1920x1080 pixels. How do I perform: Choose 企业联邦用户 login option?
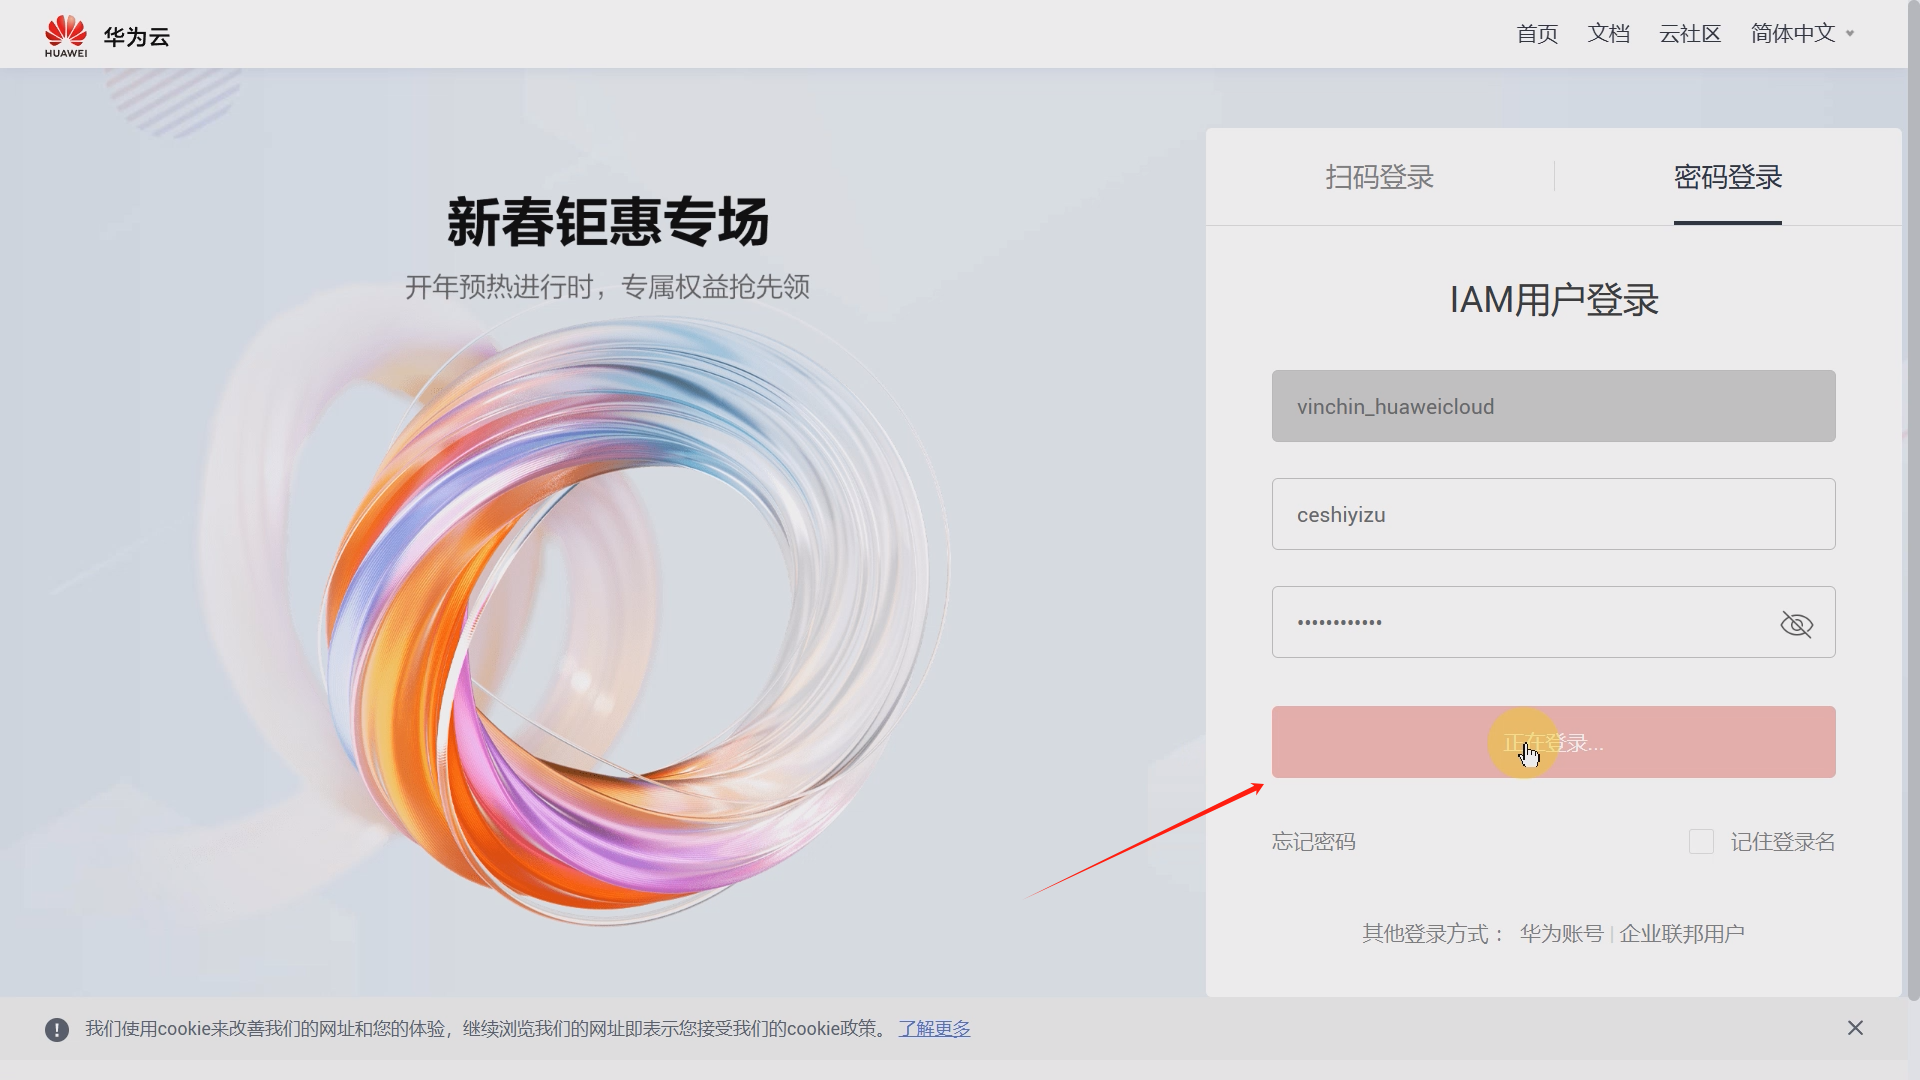(x=1681, y=934)
